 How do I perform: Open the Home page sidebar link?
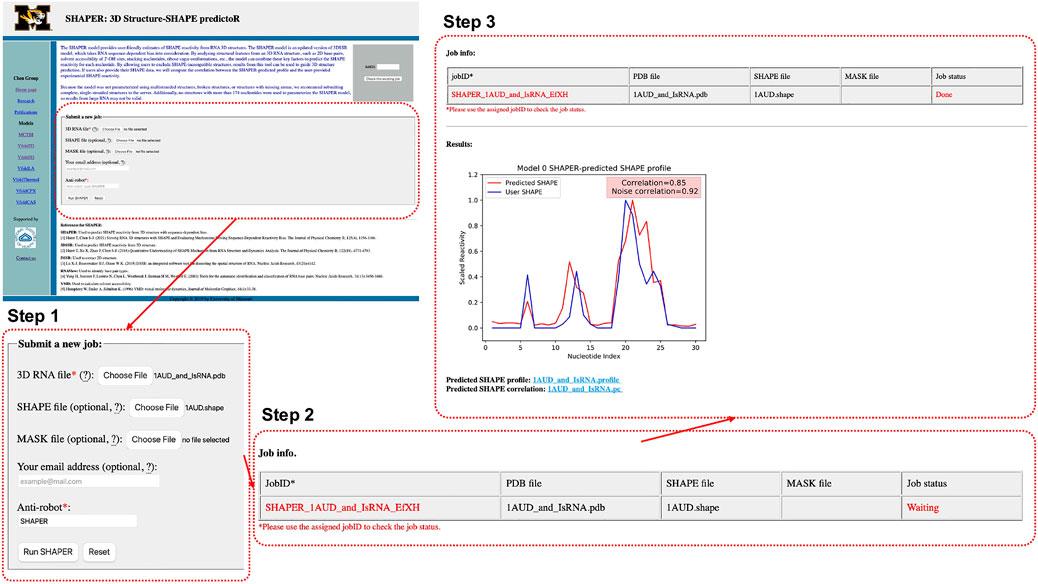26,89
